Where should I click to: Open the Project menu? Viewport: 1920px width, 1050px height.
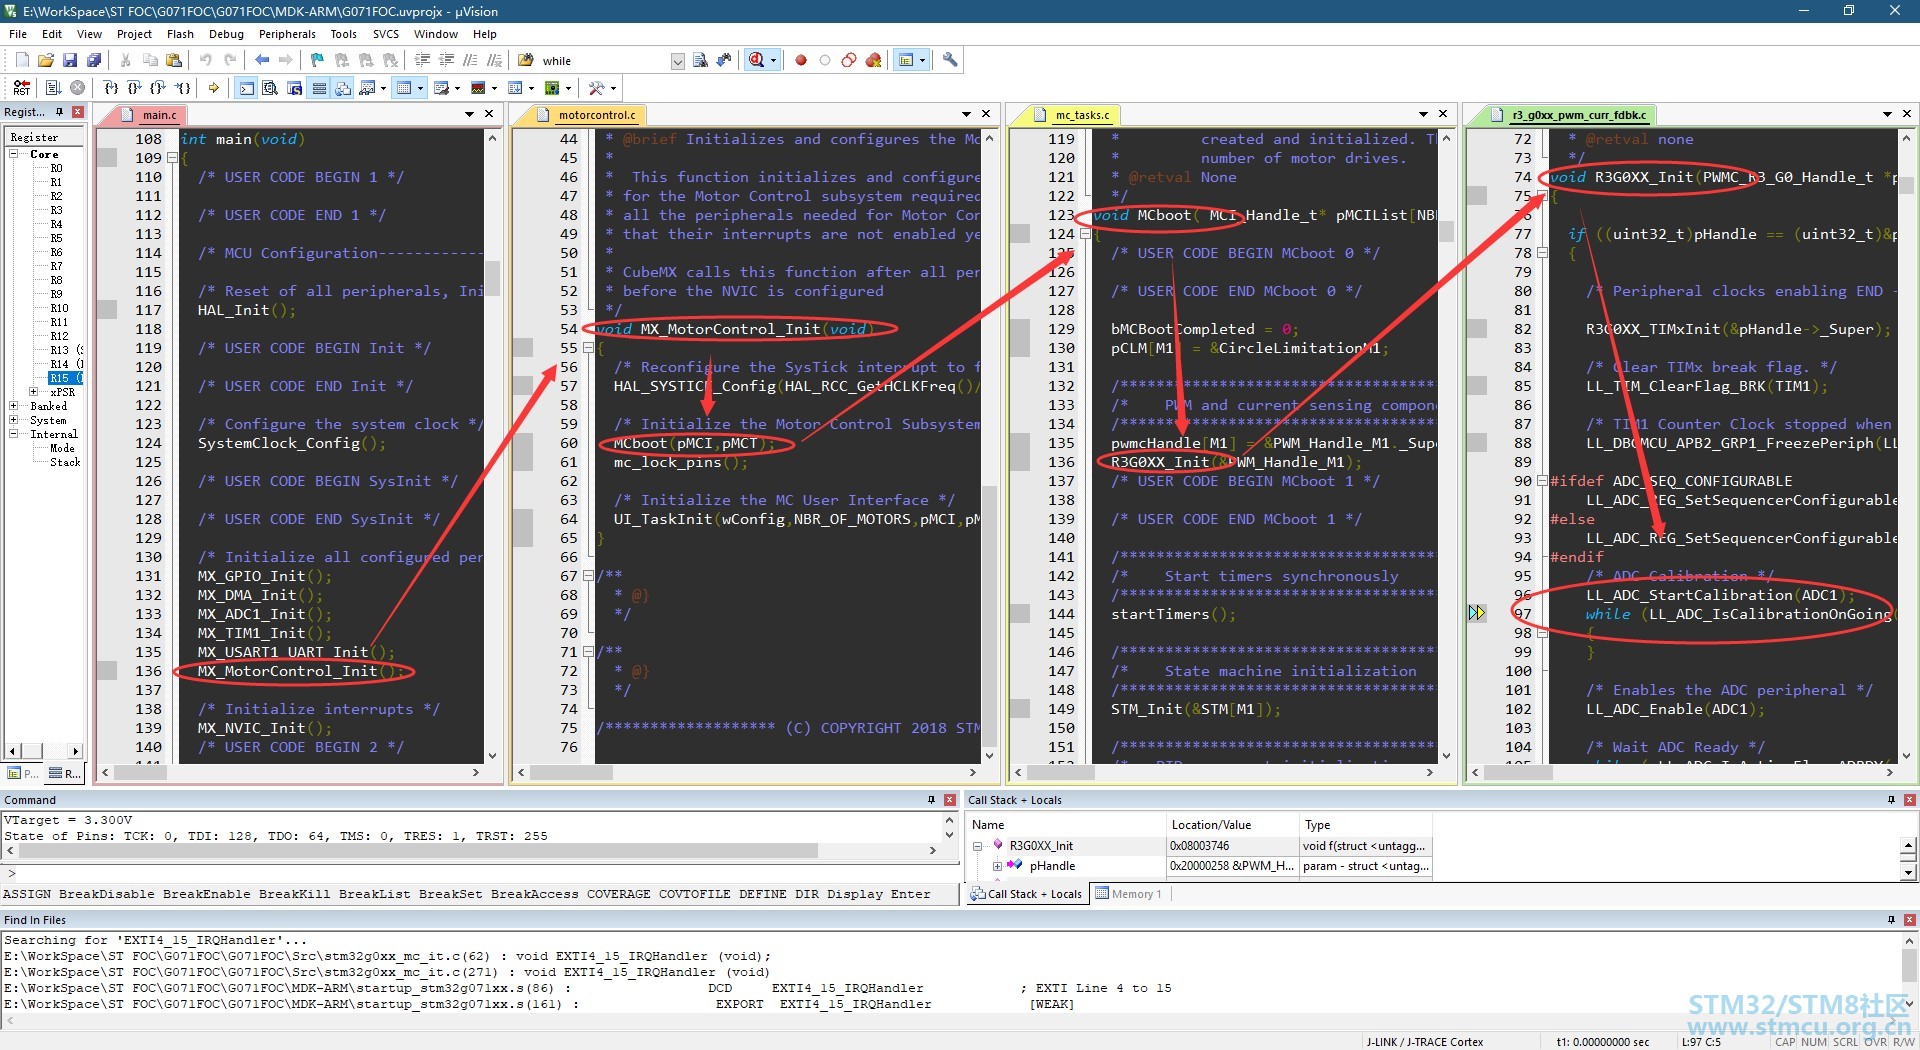[x=134, y=34]
